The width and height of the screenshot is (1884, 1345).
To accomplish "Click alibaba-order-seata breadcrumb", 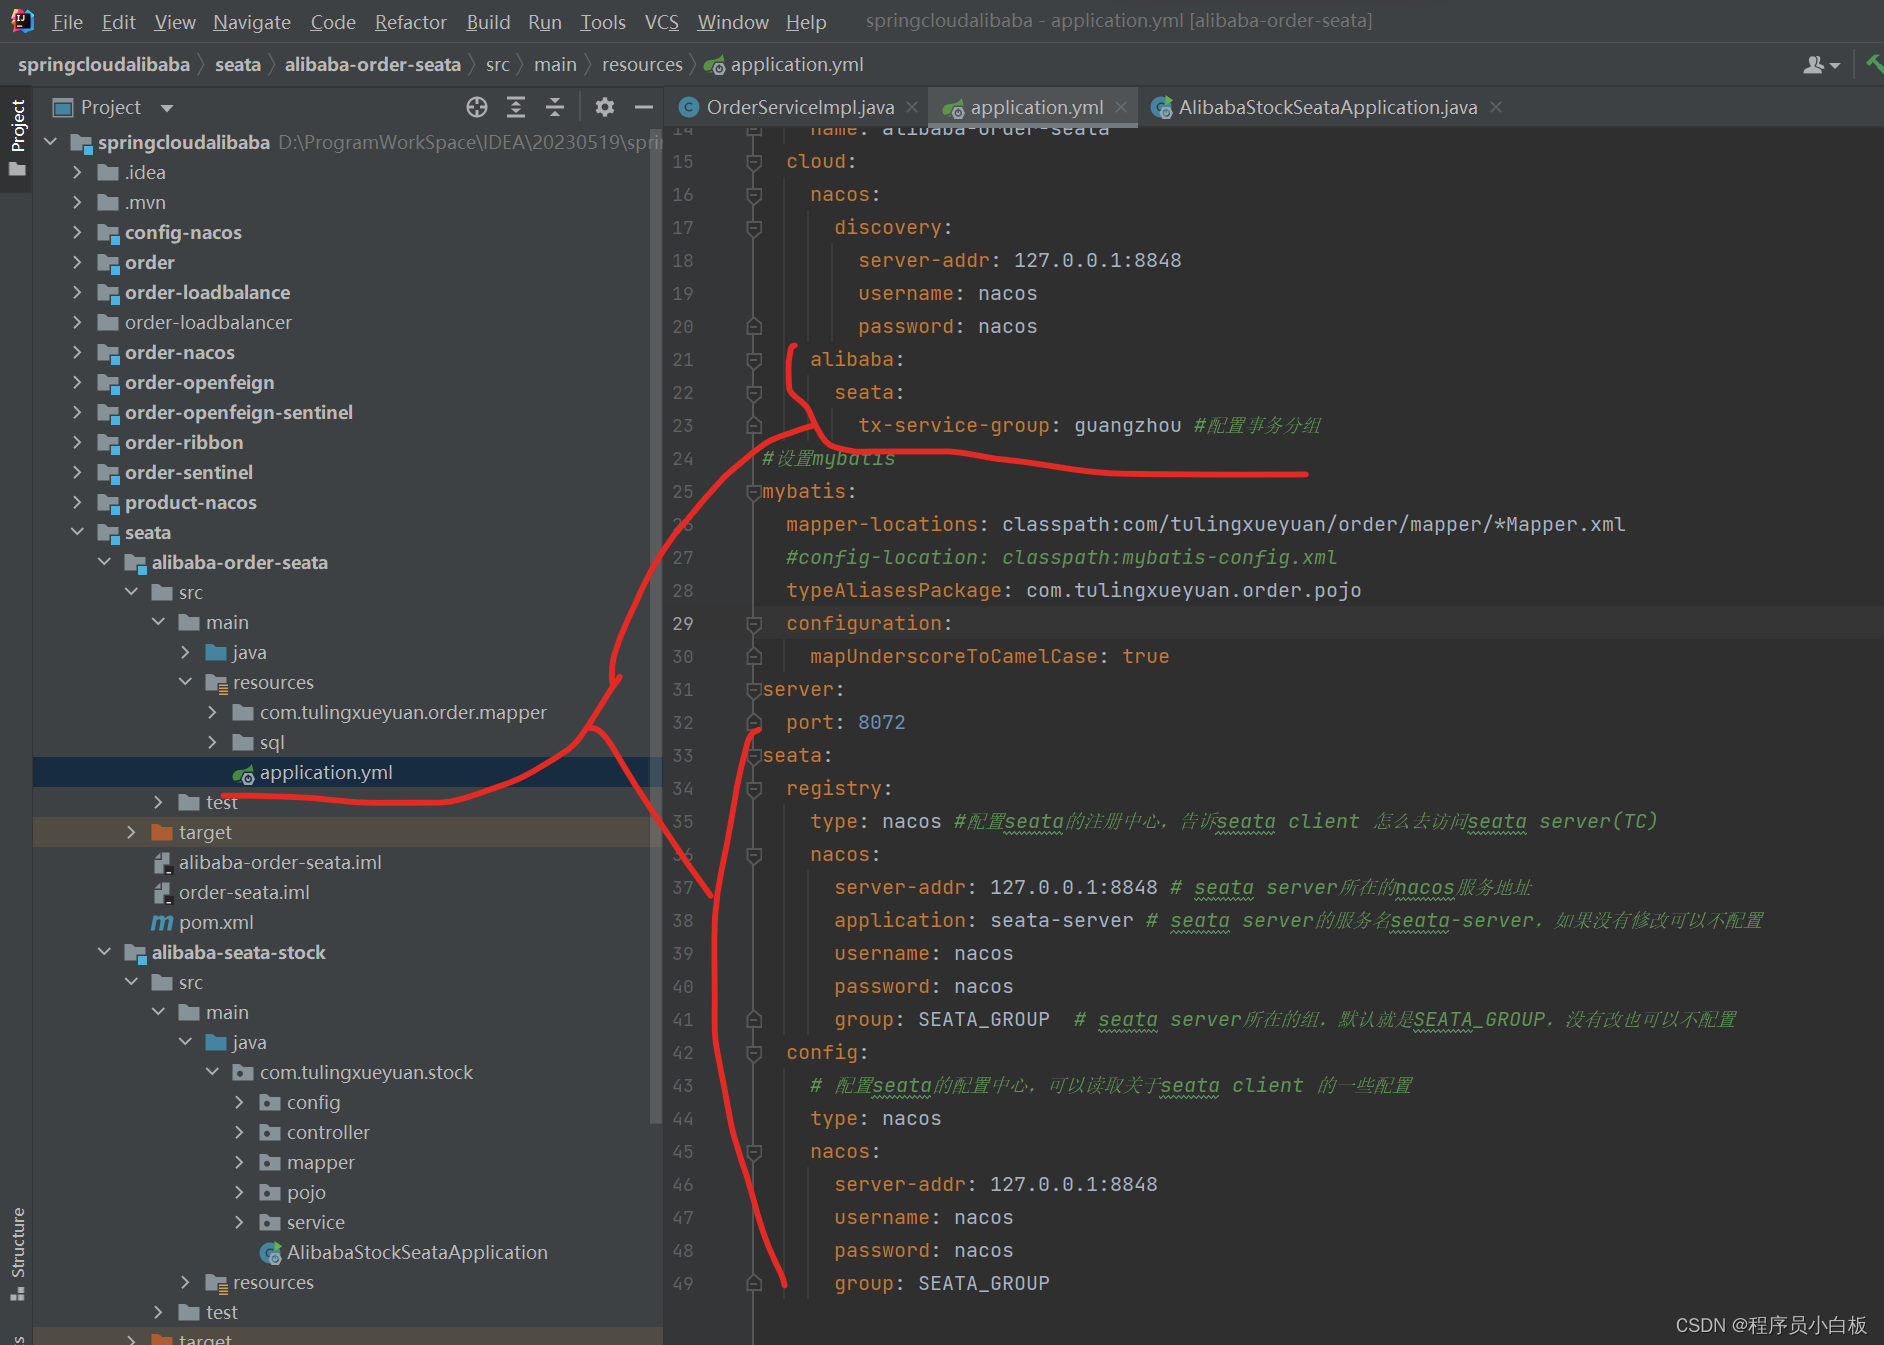I will click(x=373, y=65).
